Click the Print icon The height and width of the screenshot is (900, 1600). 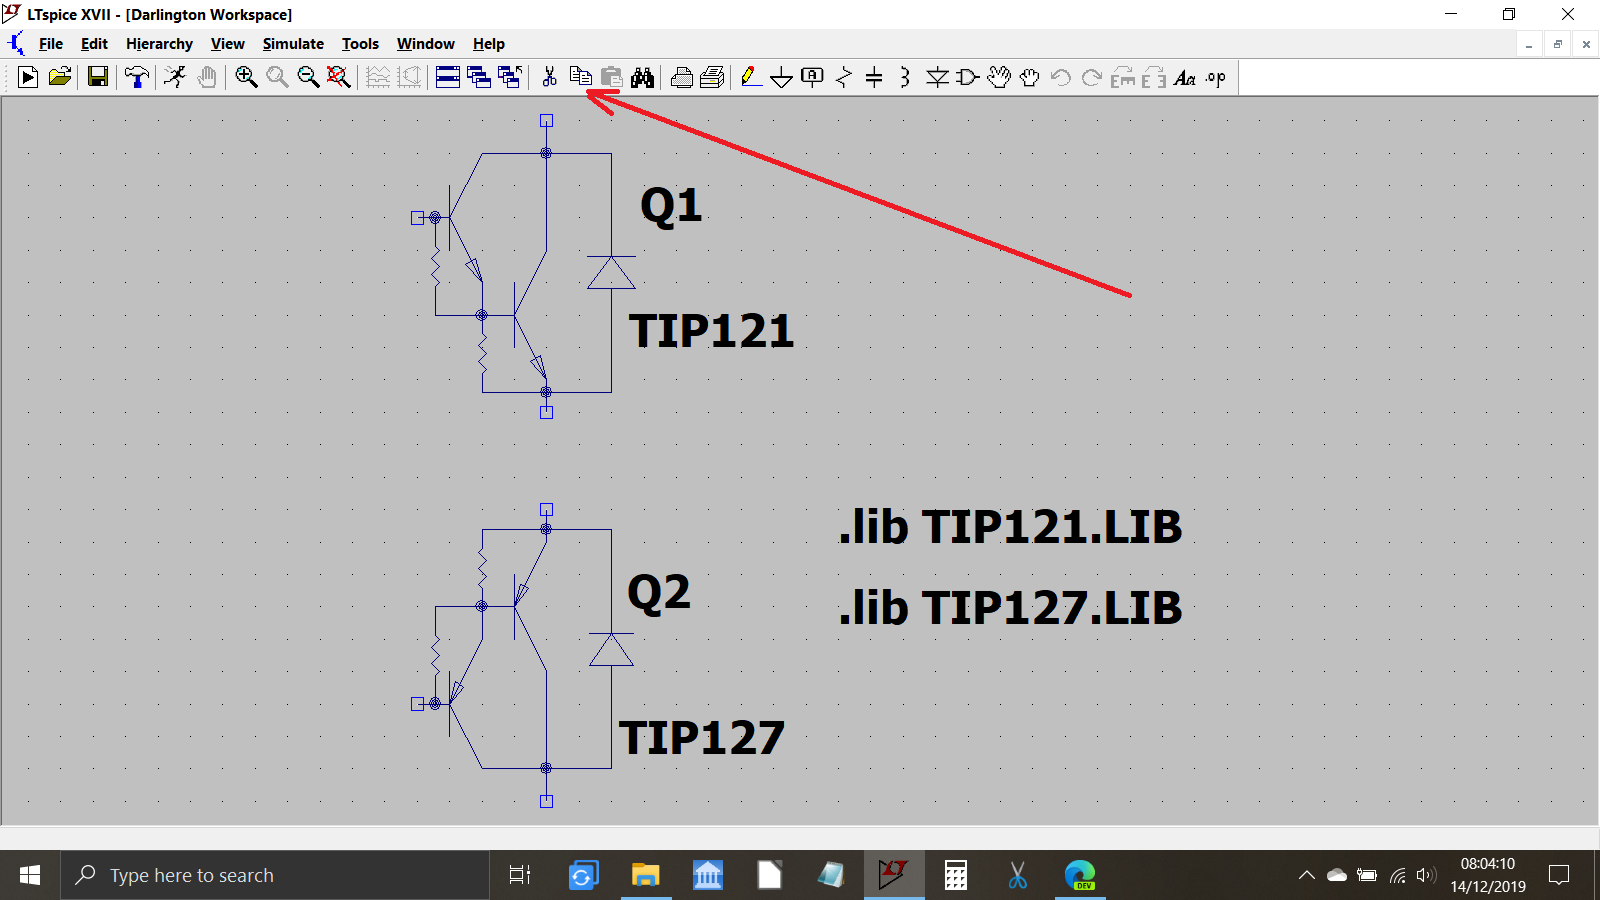(x=713, y=77)
